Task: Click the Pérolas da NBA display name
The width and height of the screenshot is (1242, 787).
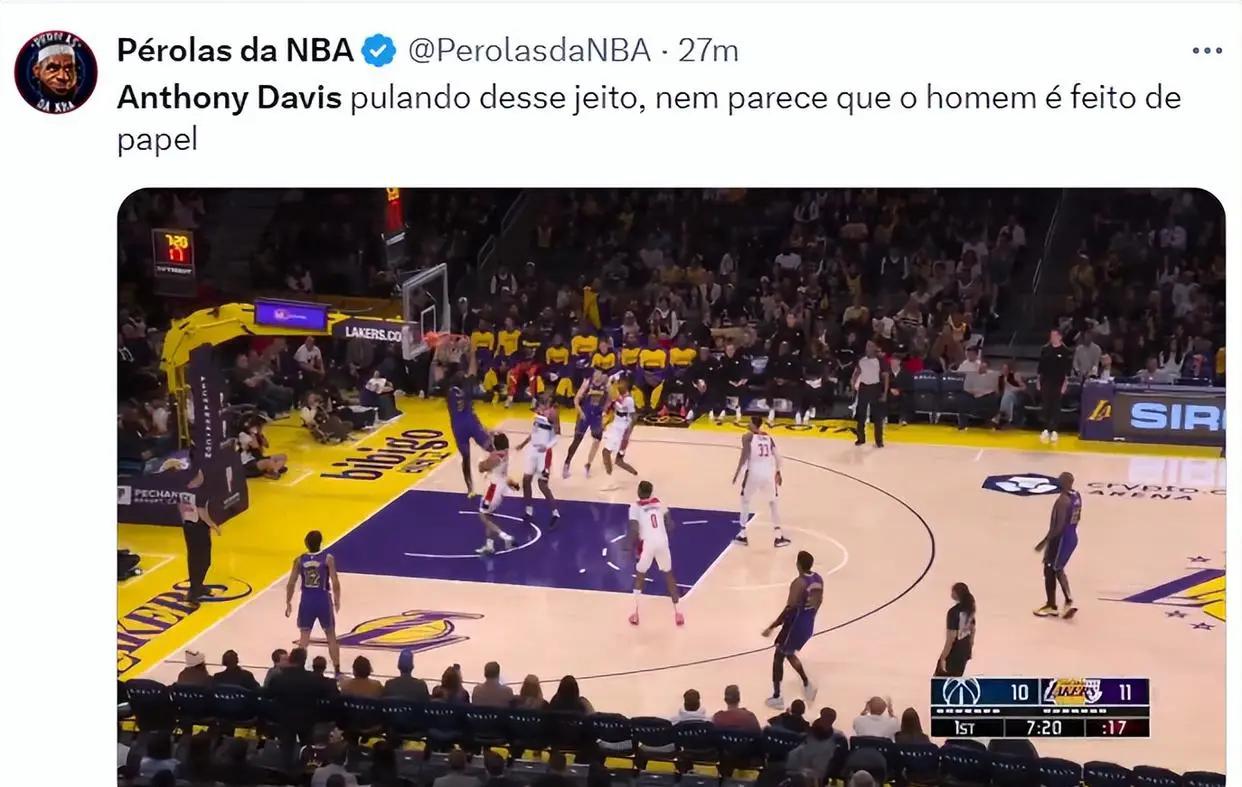Action: [x=235, y=50]
